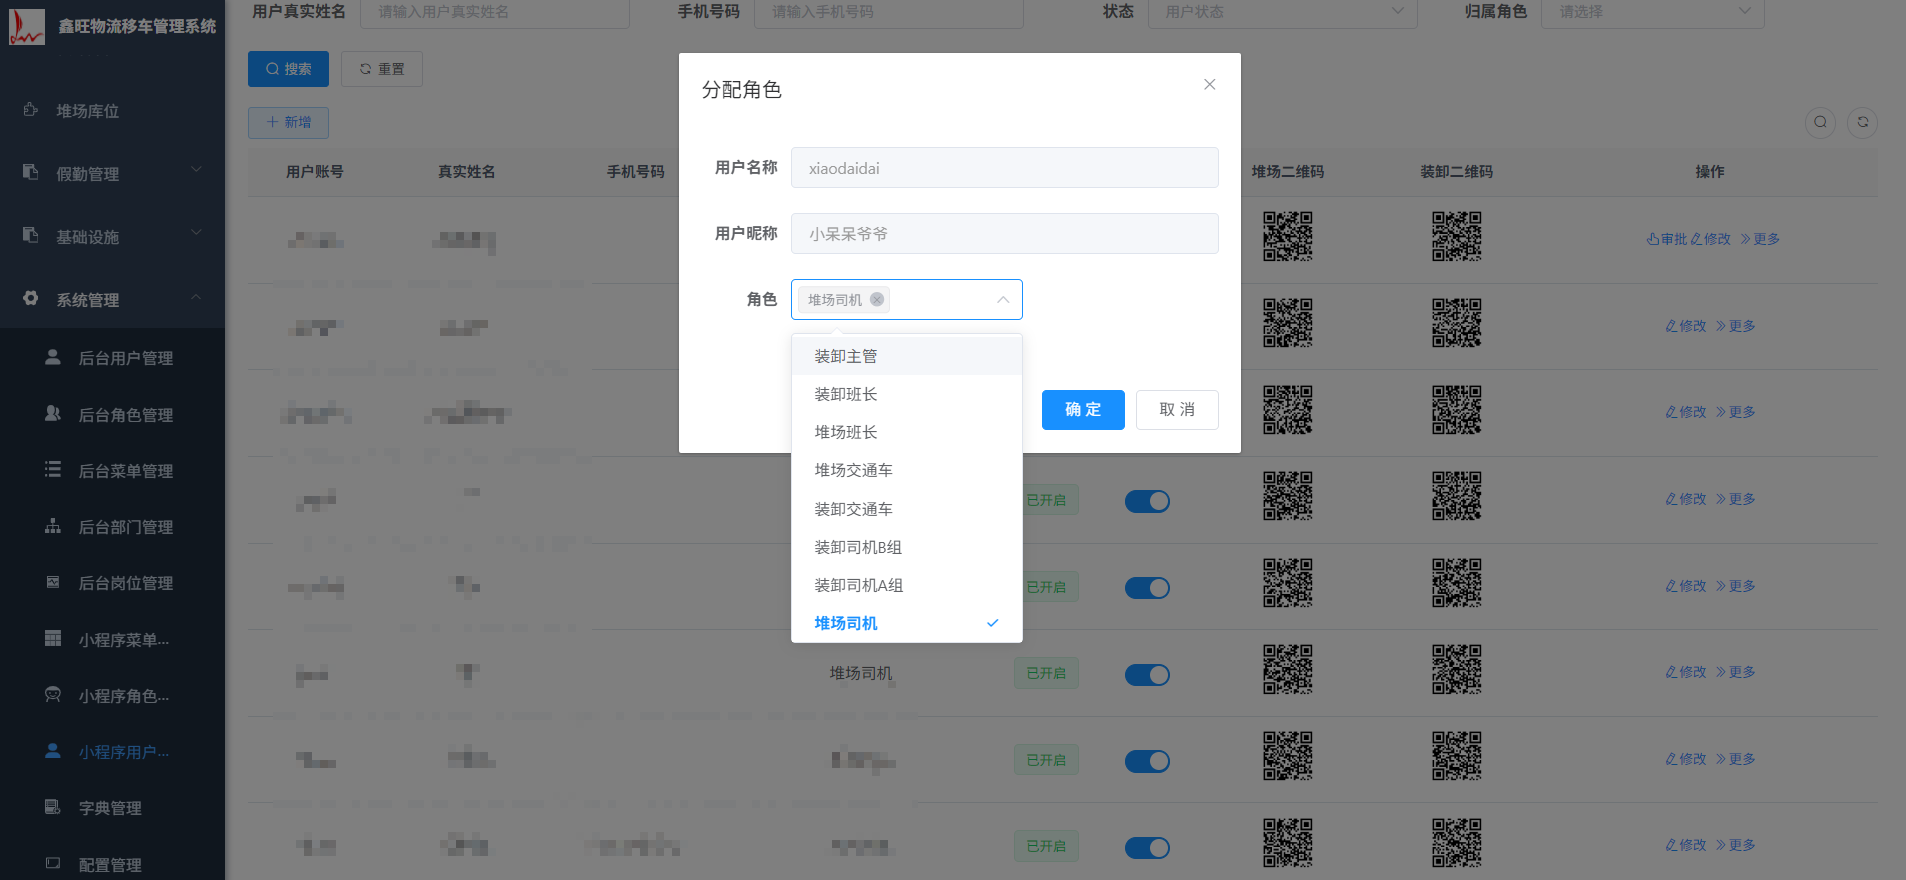Image resolution: width=1906 pixels, height=880 pixels.
Task: Click first row 装卸二维码 QR thumbnail
Action: click(1456, 236)
